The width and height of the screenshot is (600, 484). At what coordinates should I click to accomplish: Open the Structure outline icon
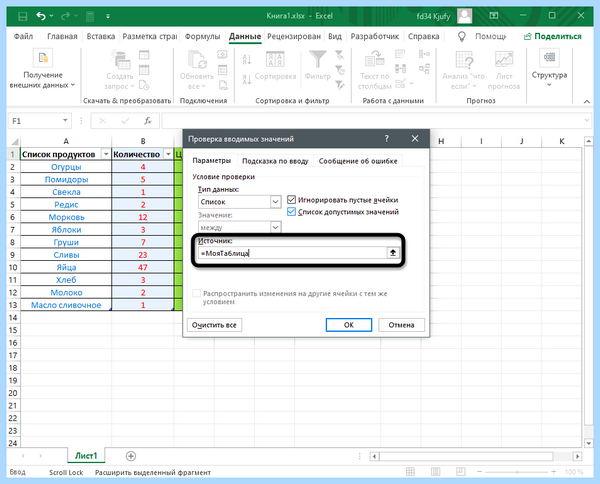click(x=549, y=57)
